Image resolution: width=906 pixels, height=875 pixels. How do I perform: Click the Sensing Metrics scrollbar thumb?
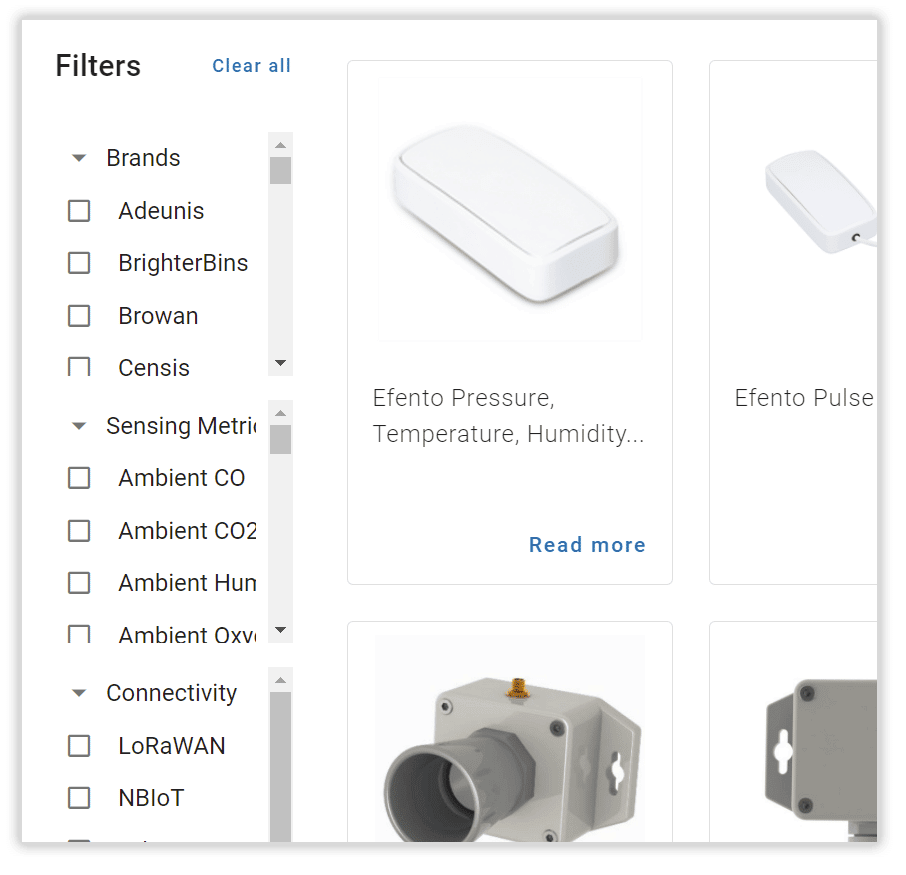point(280,440)
